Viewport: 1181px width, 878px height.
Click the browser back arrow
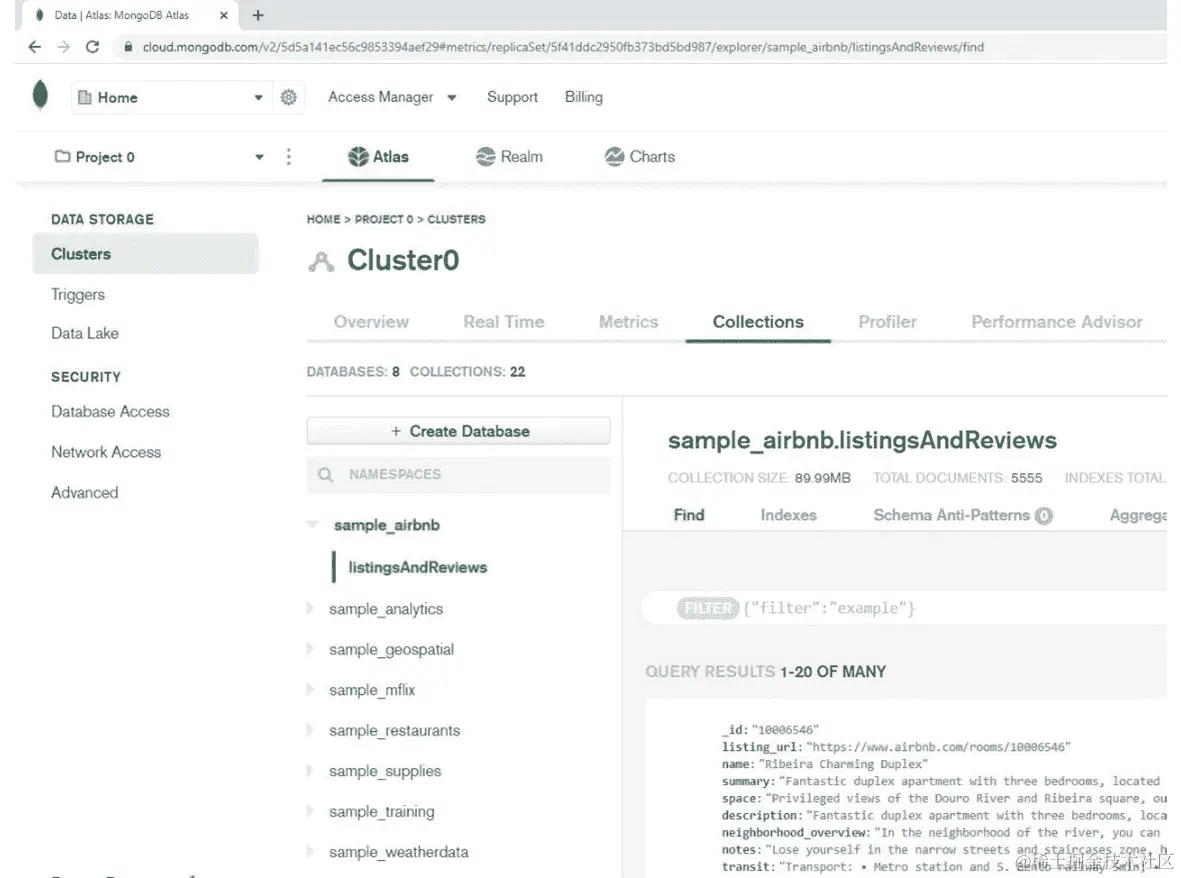click(x=33, y=46)
